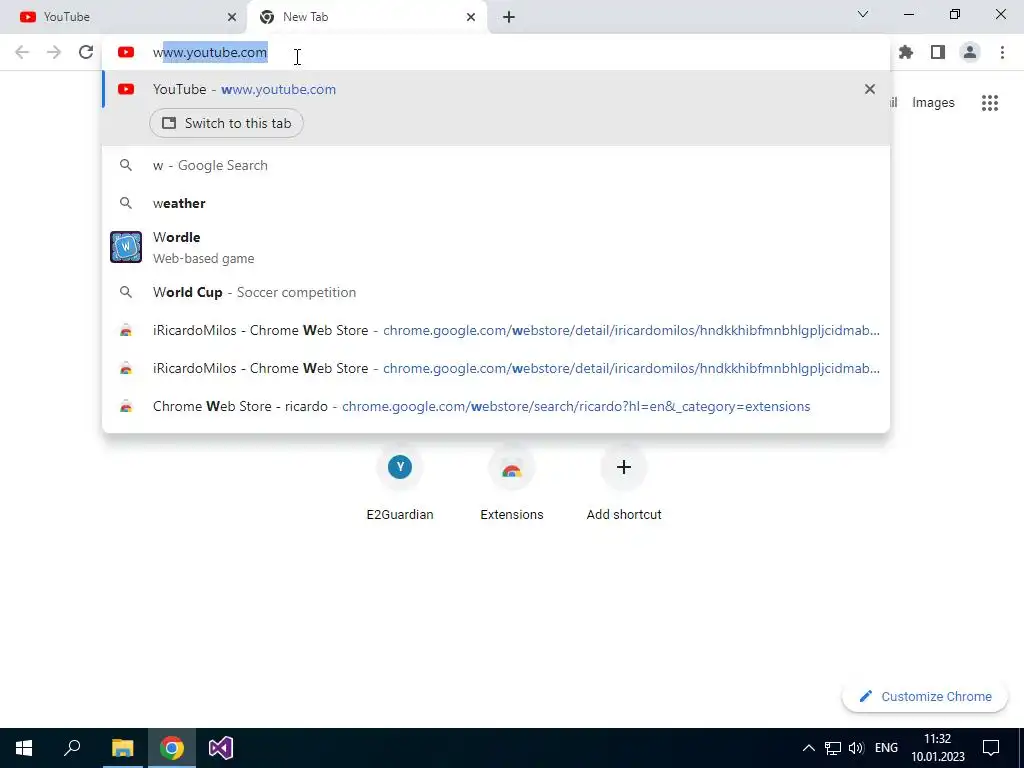Image resolution: width=1024 pixels, height=768 pixels.
Task: Open the Chrome Web Store - ricardo suggestion
Action: [496, 406]
